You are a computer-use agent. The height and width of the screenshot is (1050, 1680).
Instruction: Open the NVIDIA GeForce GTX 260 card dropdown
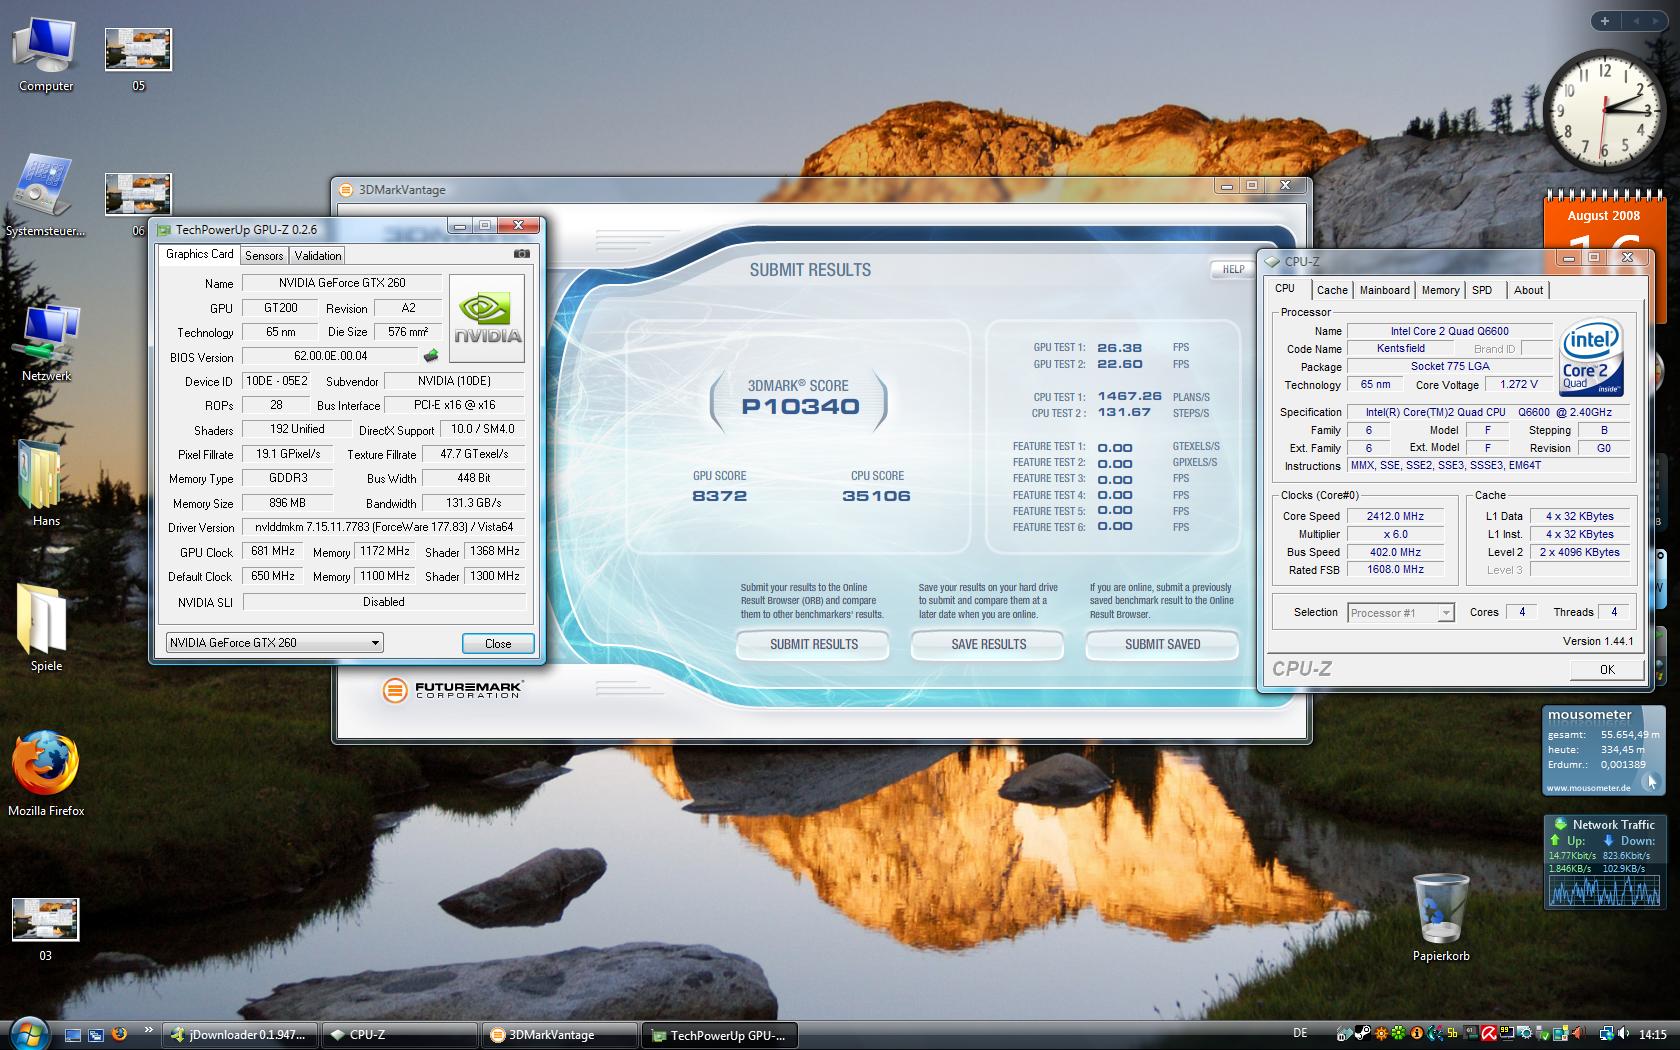pyautogui.click(x=274, y=643)
